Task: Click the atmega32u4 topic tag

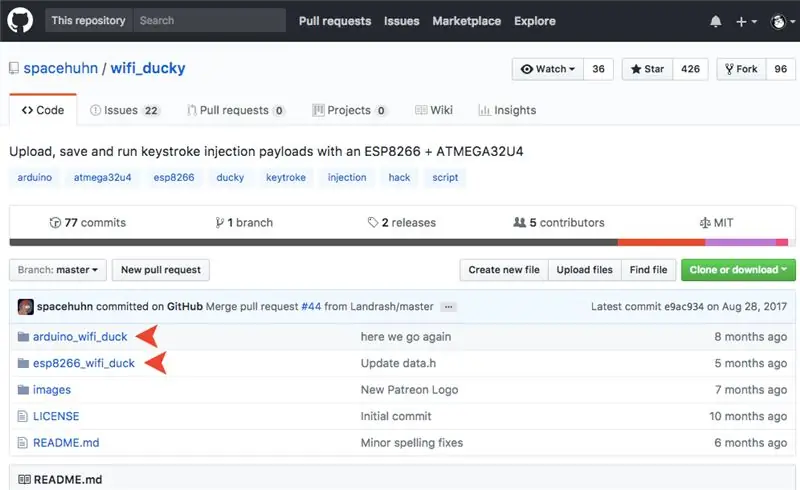Action: pyautogui.click(x=103, y=178)
